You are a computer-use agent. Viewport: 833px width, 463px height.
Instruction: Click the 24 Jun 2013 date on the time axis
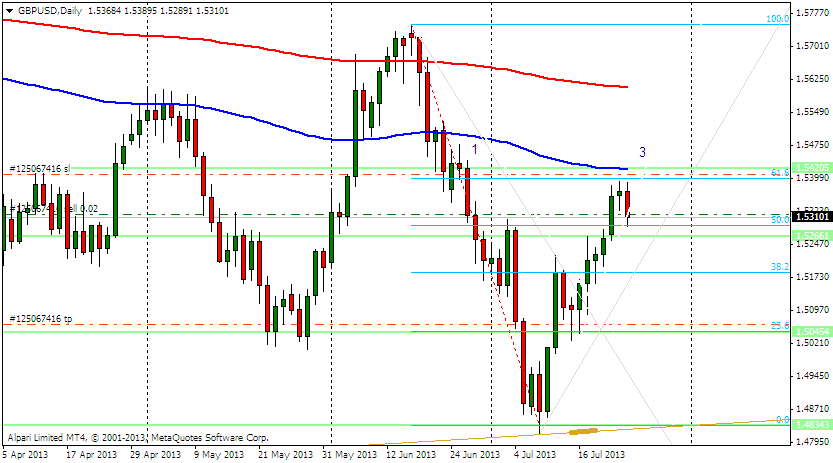(475, 455)
